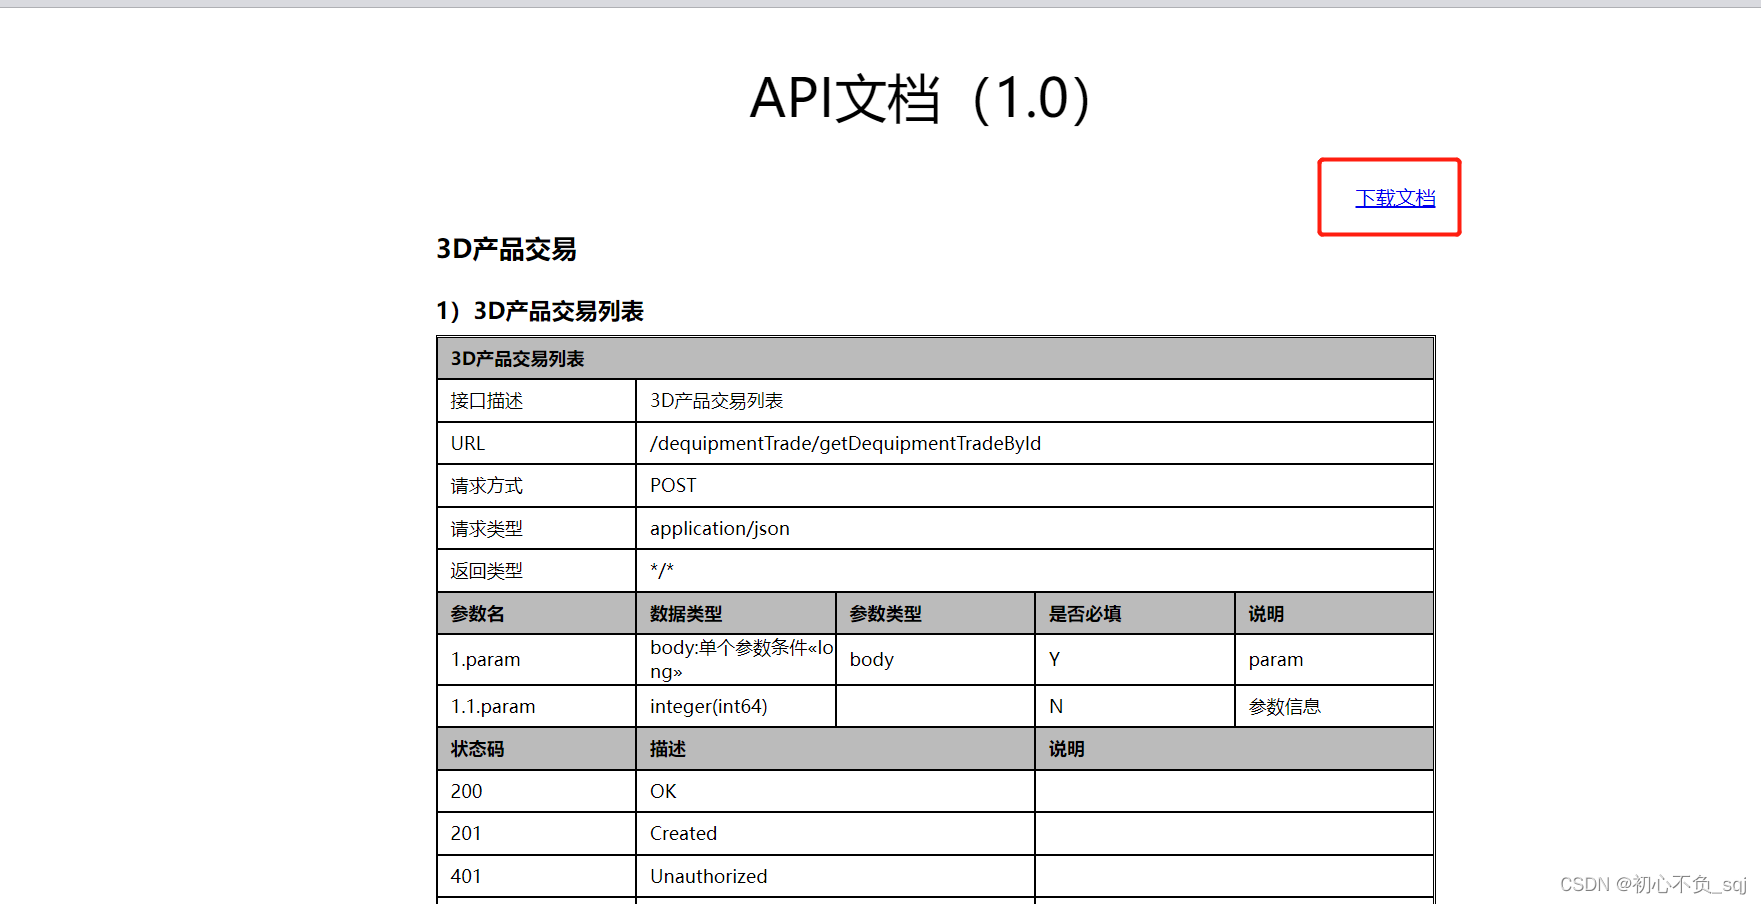The image size is (1761, 904).
Task: Click the 返回类型 label cell
Action: pos(536,571)
